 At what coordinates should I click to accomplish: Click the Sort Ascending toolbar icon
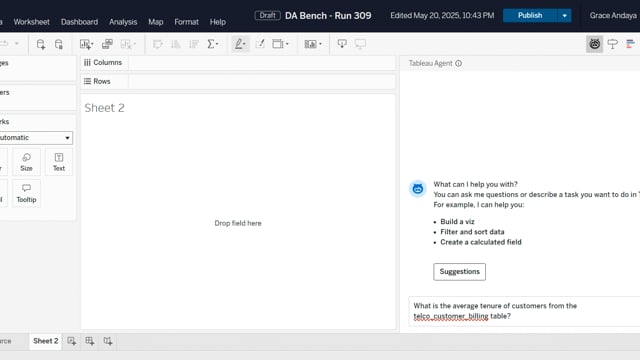click(x=176, y=44)
